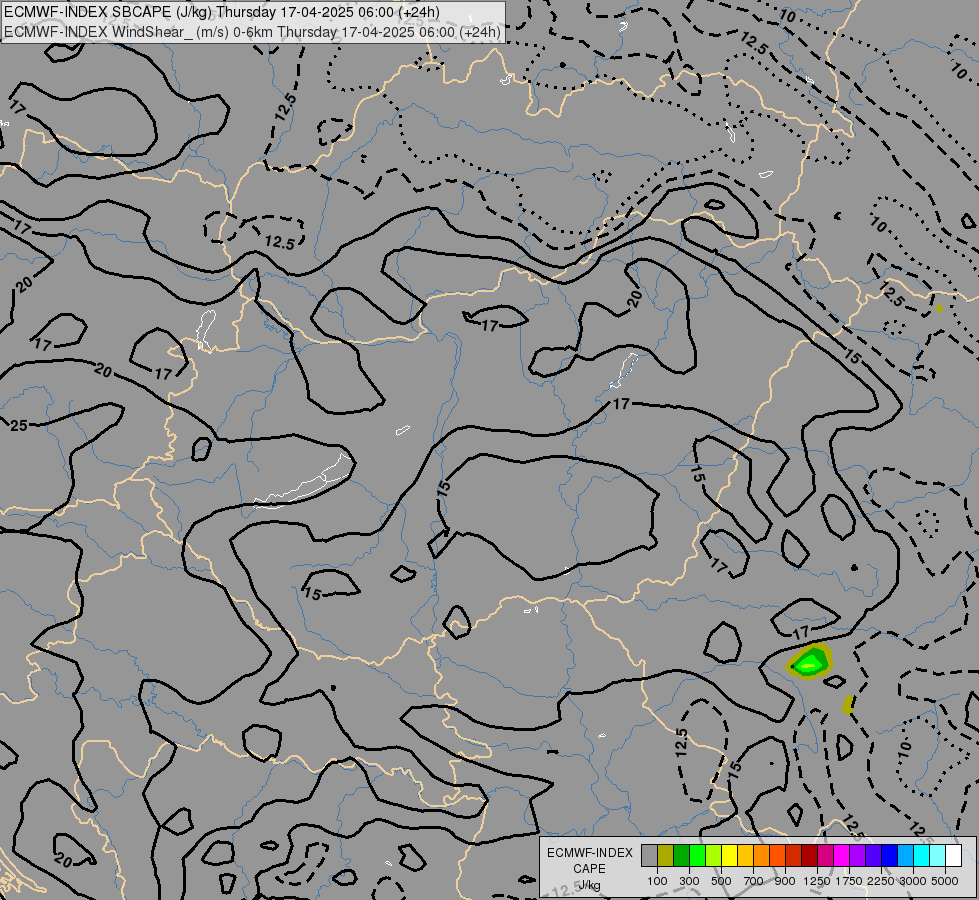Viewport: 979px width, 900px height.
Task: Pick the olive CAPE legend swatch
Action: click(x=666, y=856)
